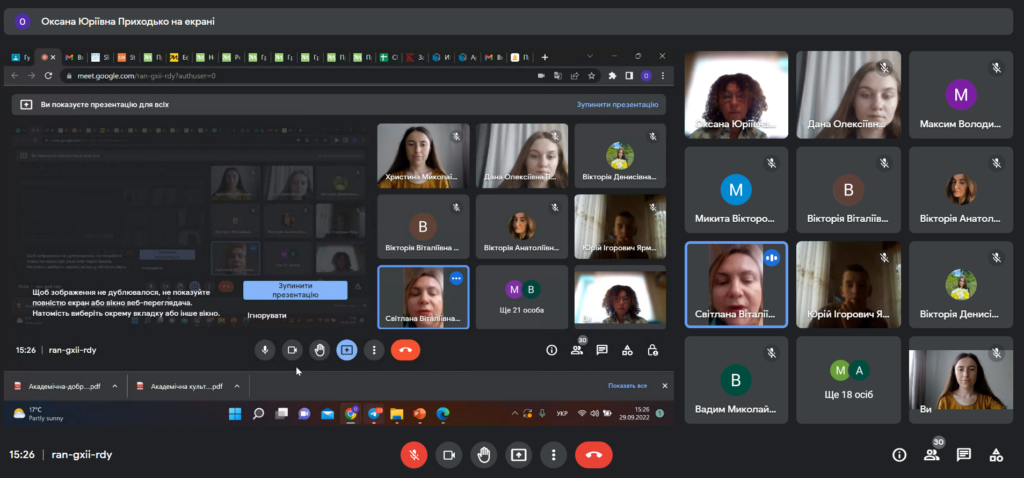Expand the 'Академічна-добр...pdf' download chevron
This screenshot has width=1024, height=478.
[114, 386]
